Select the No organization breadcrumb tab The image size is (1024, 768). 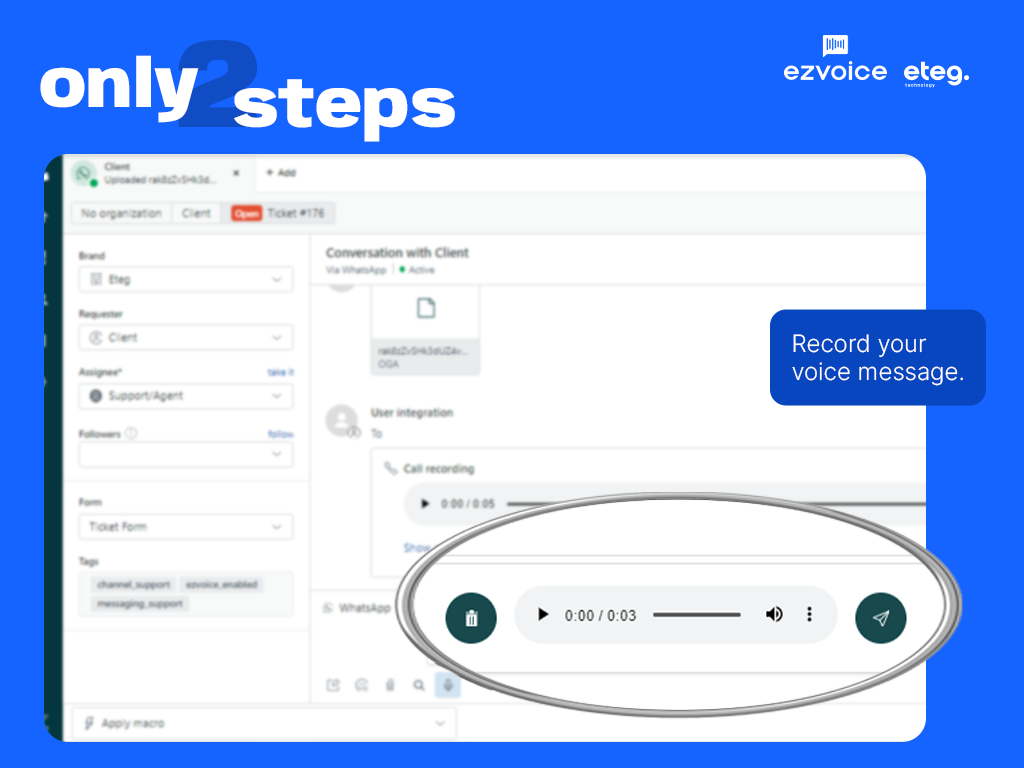tap(121, 213)
